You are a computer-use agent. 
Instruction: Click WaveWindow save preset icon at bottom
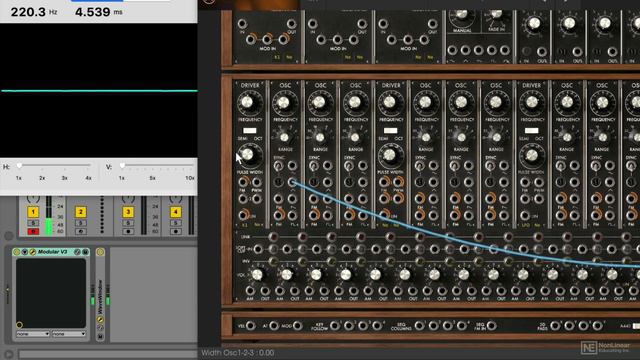click(x=100, y=336)
